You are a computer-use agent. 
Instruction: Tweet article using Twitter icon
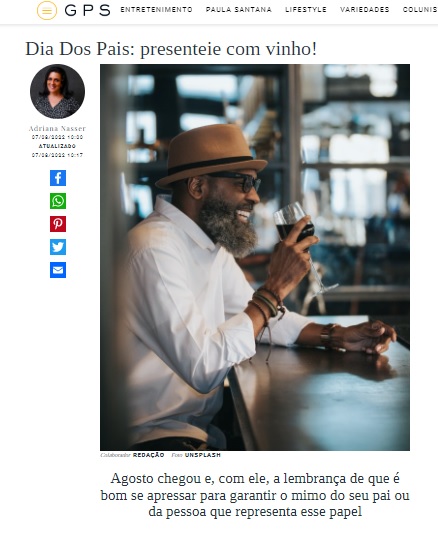pyautogui.click(x=58, y=247)
